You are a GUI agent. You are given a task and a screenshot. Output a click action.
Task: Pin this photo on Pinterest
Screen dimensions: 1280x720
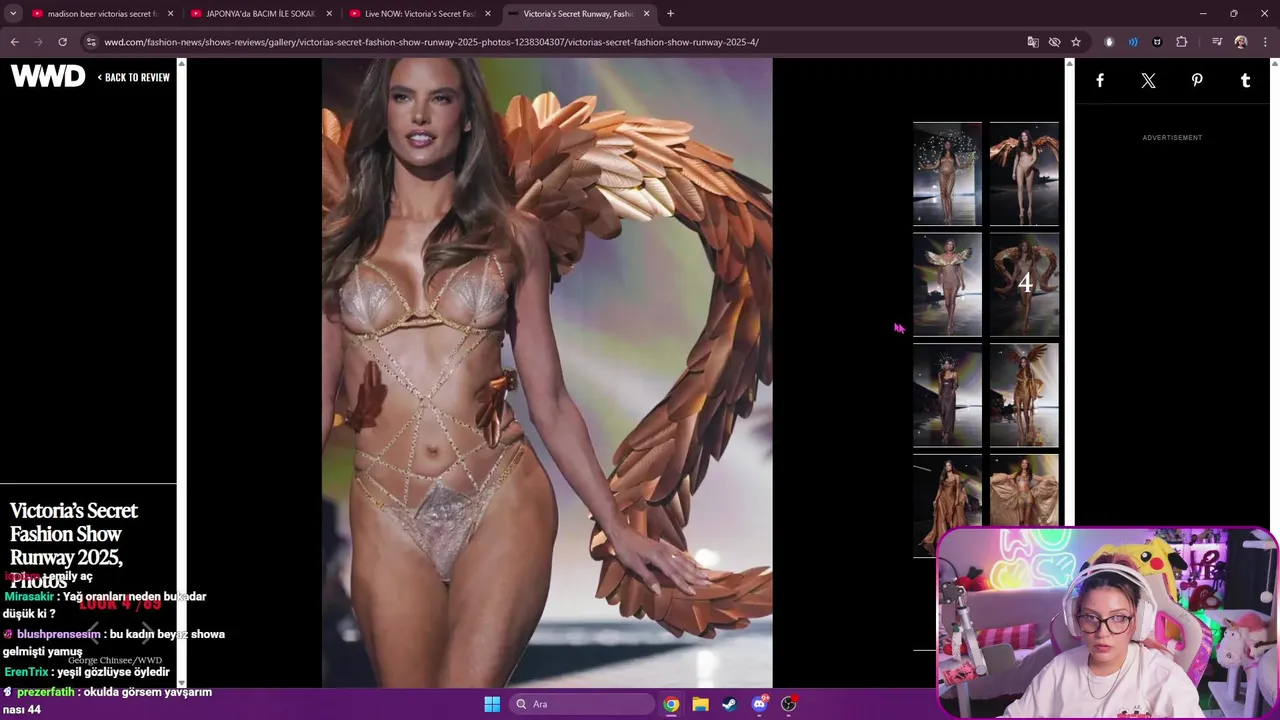pos(1197,81)
